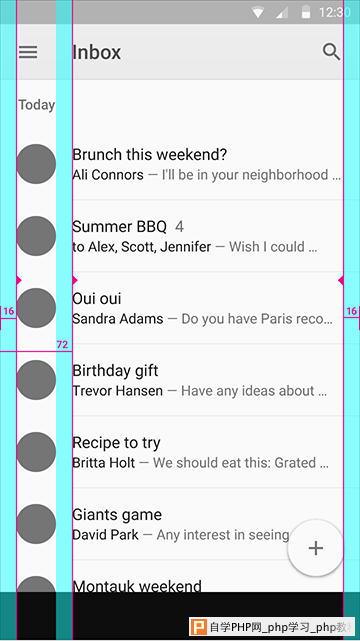The image size is (360, 641).
Task: Select Ali Connors' avatar circle
Action: 36,164
